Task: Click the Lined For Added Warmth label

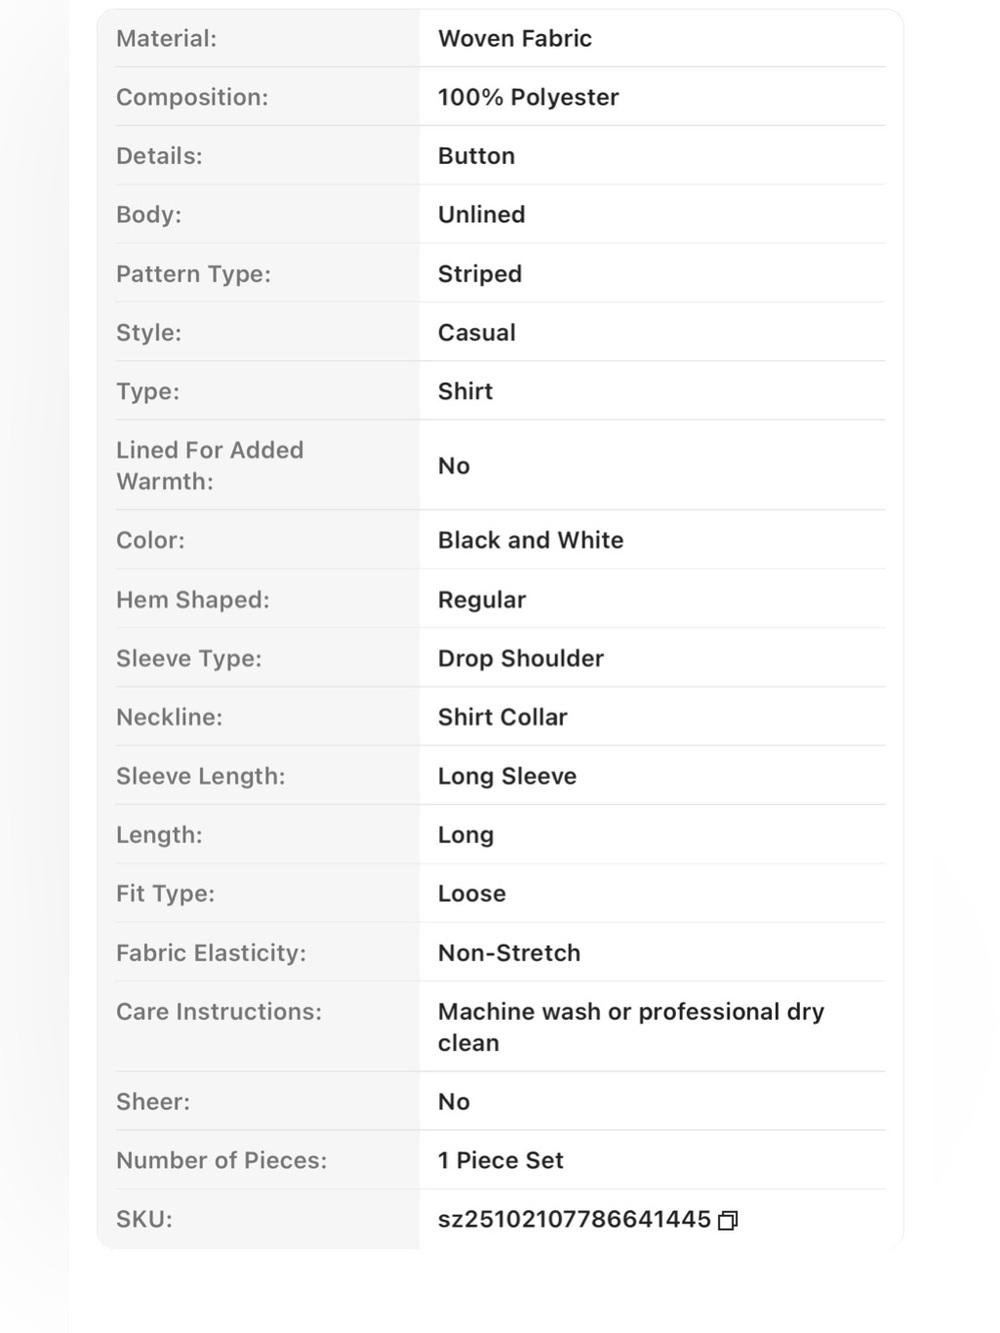Action: point(210,465)
